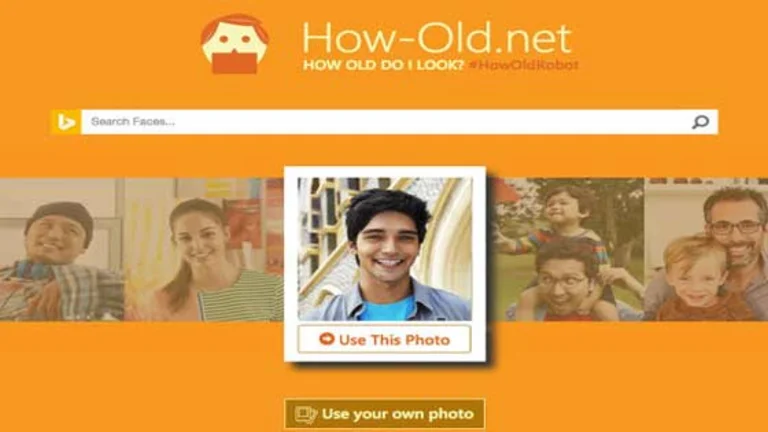Click the Use your own photo button
The image size is (768, 432).
(x=384, y=414)
